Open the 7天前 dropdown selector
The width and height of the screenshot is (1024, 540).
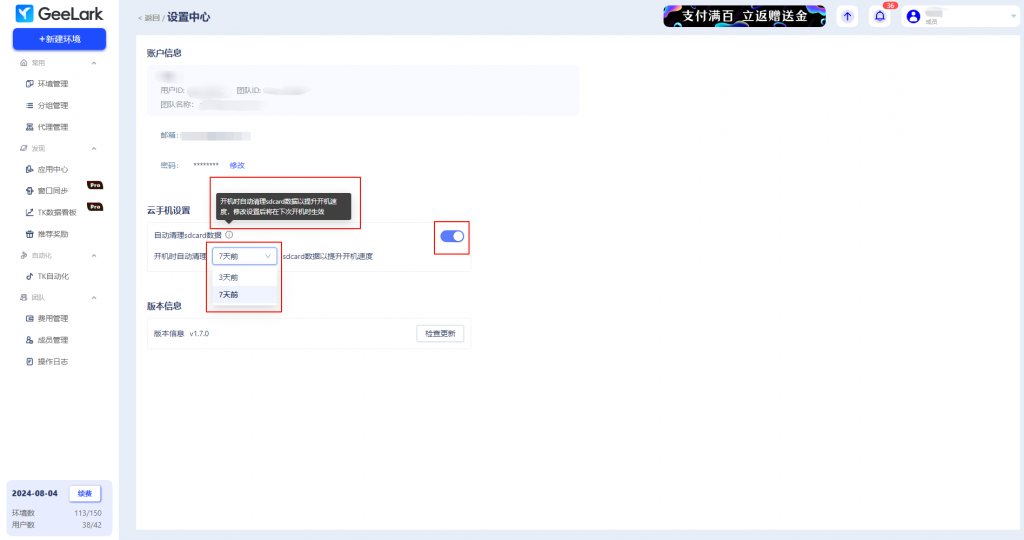(244, 256)
